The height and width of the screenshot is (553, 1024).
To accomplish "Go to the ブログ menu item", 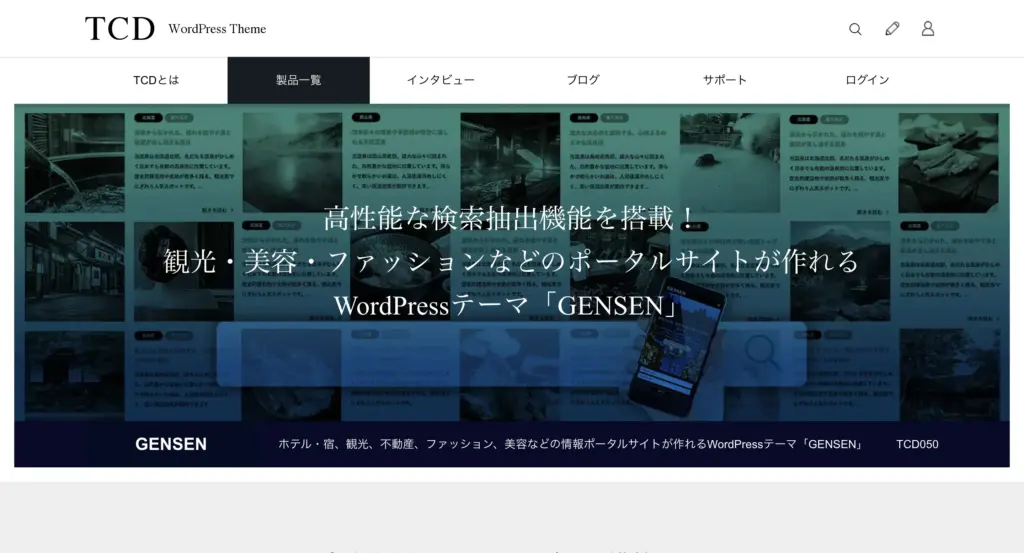I will click(x=583, y=80).
